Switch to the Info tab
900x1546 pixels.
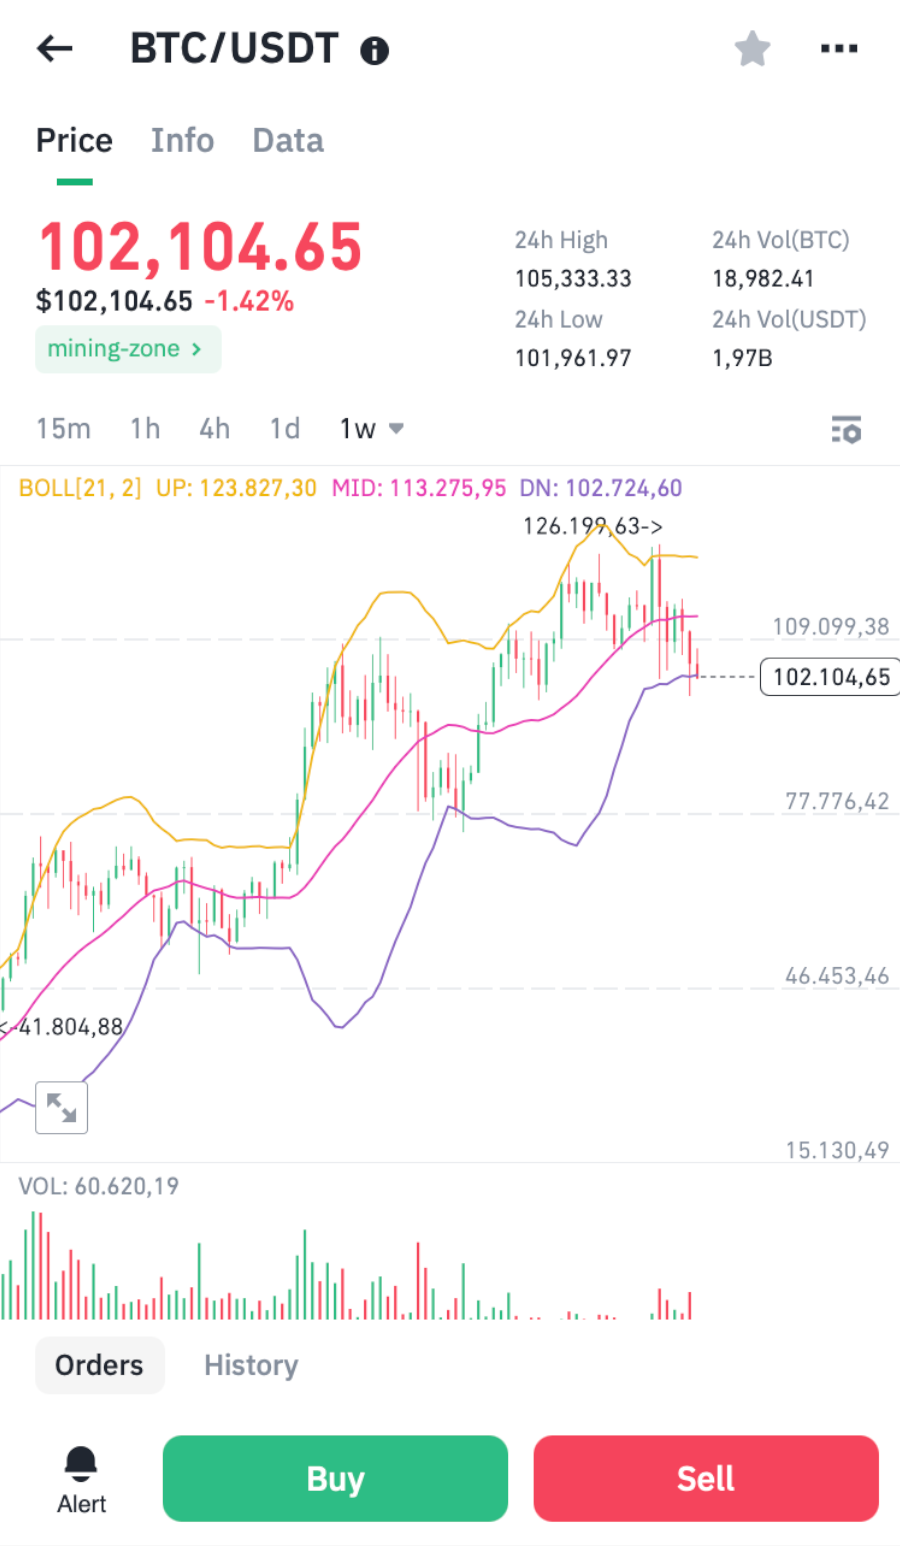(182, 141)
